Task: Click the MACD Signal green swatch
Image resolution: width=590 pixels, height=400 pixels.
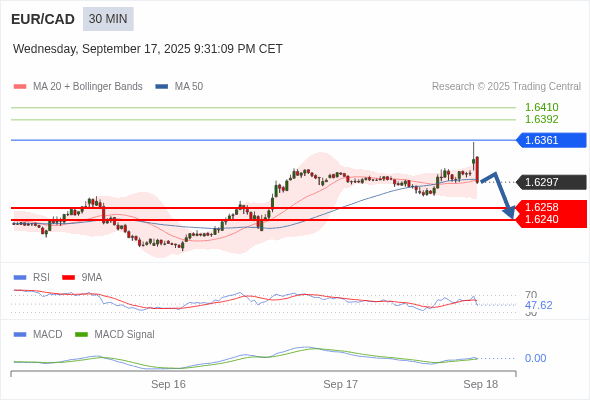Action: (x=81, y=335)
